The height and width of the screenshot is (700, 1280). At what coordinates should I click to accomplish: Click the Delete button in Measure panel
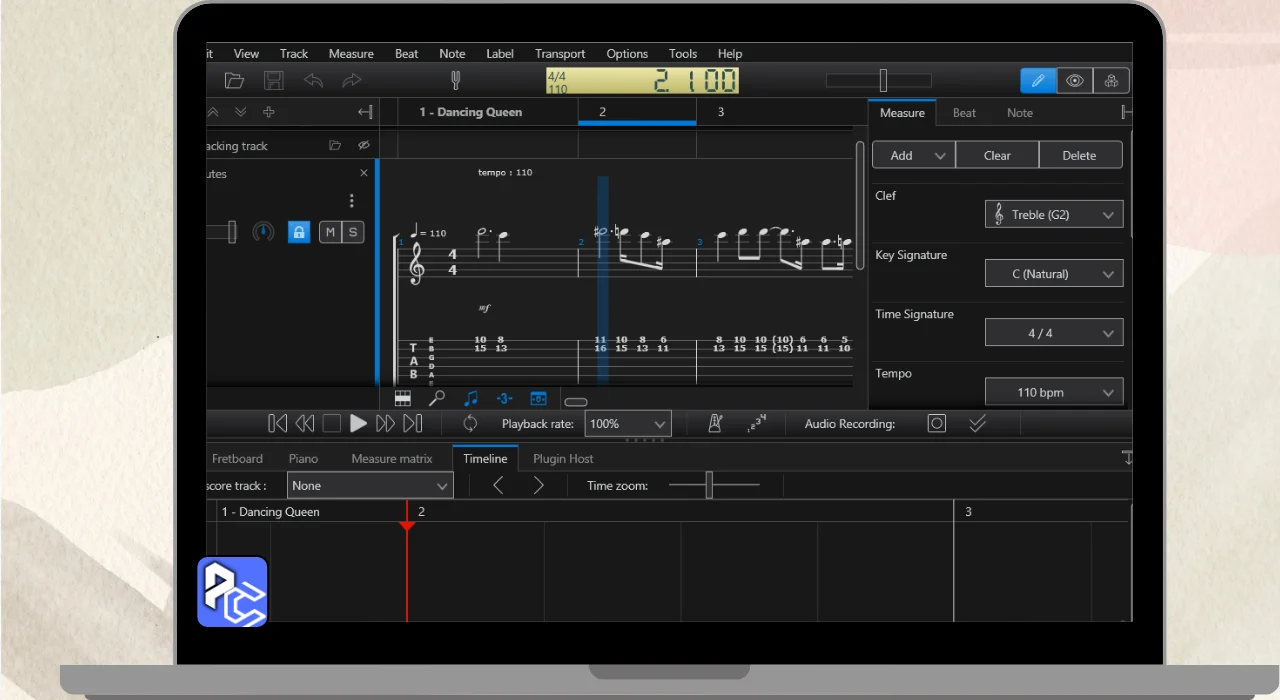1079,156
